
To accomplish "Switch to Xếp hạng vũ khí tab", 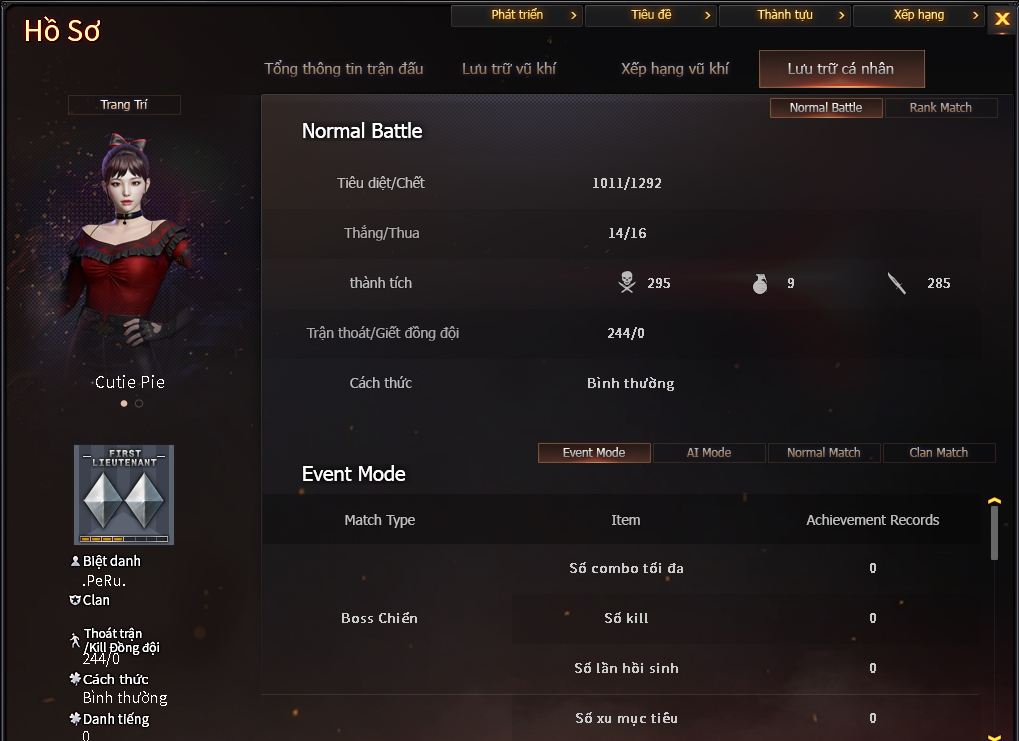I will [x=675, y=69].
